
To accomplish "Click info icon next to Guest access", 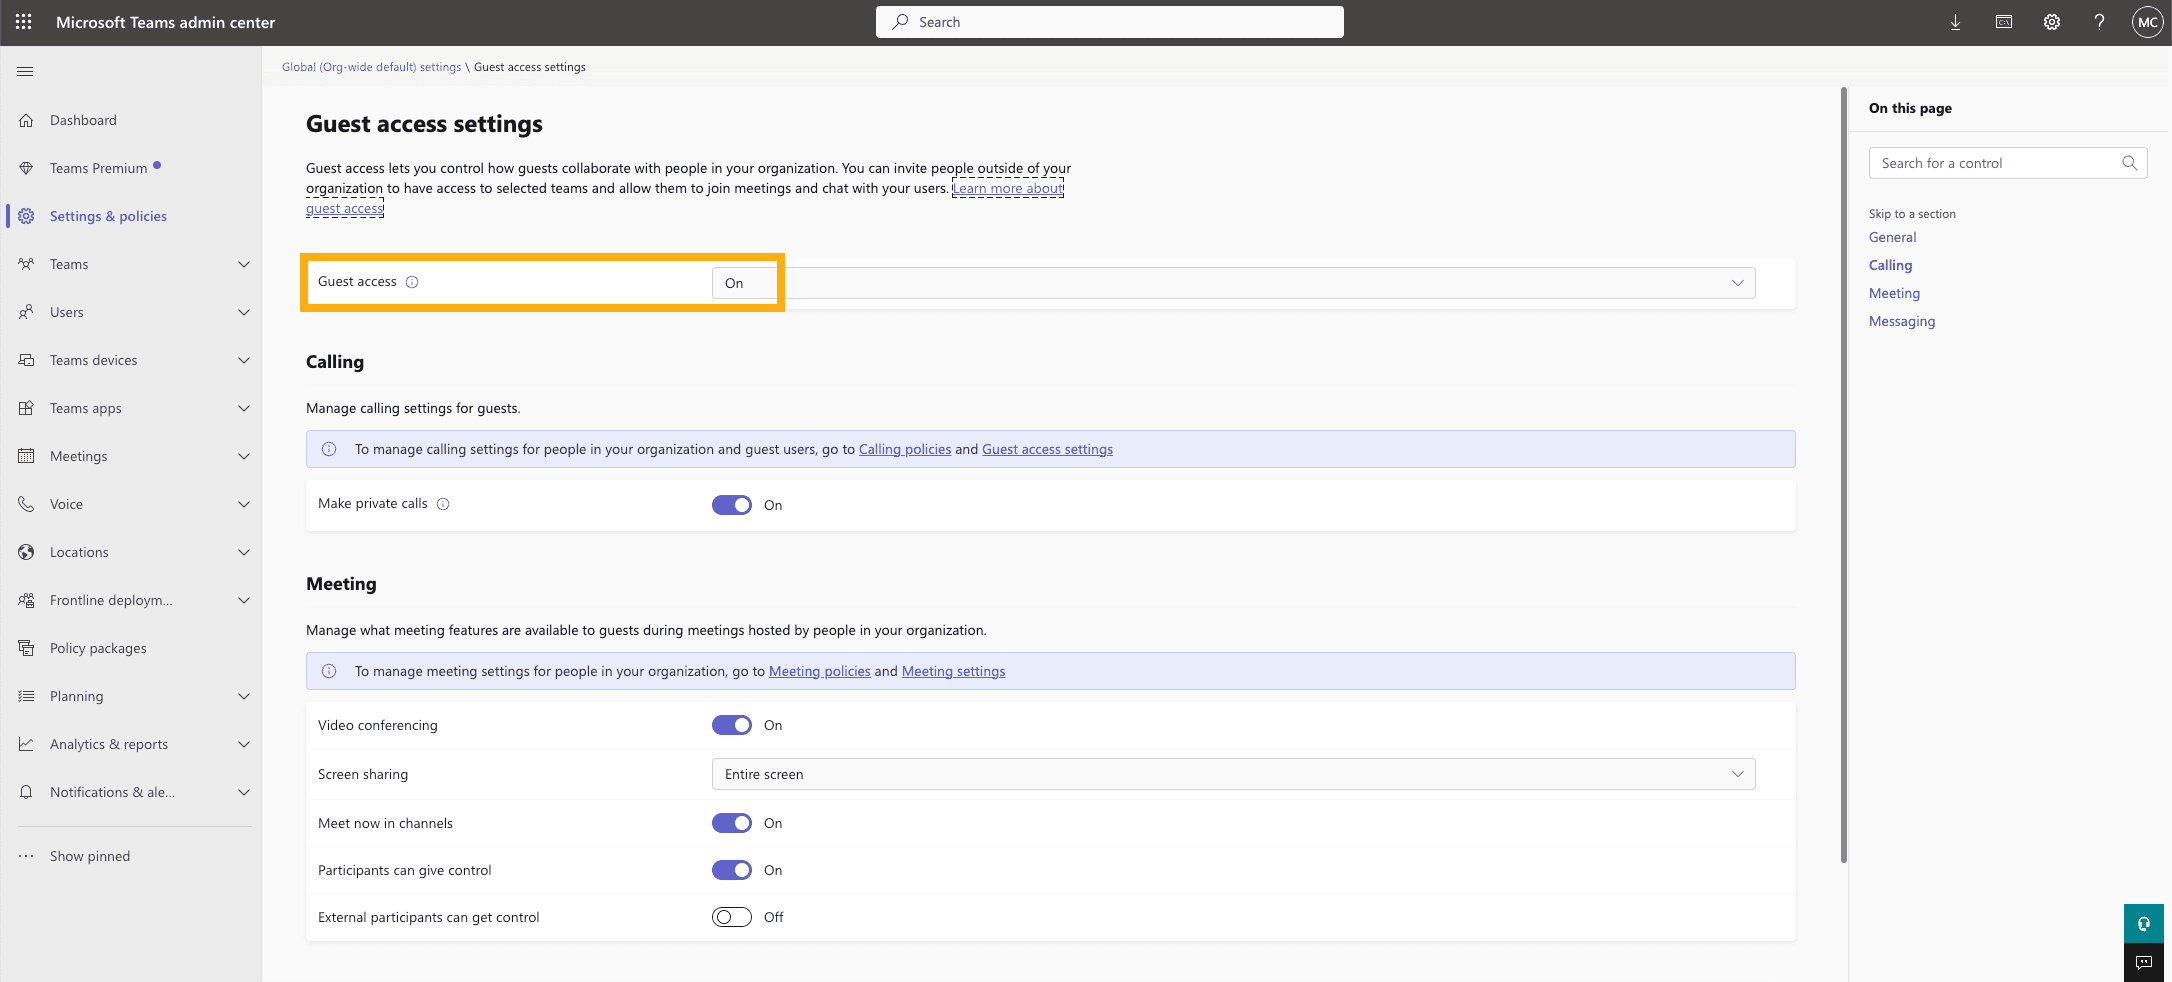I will tap(412, 282).
